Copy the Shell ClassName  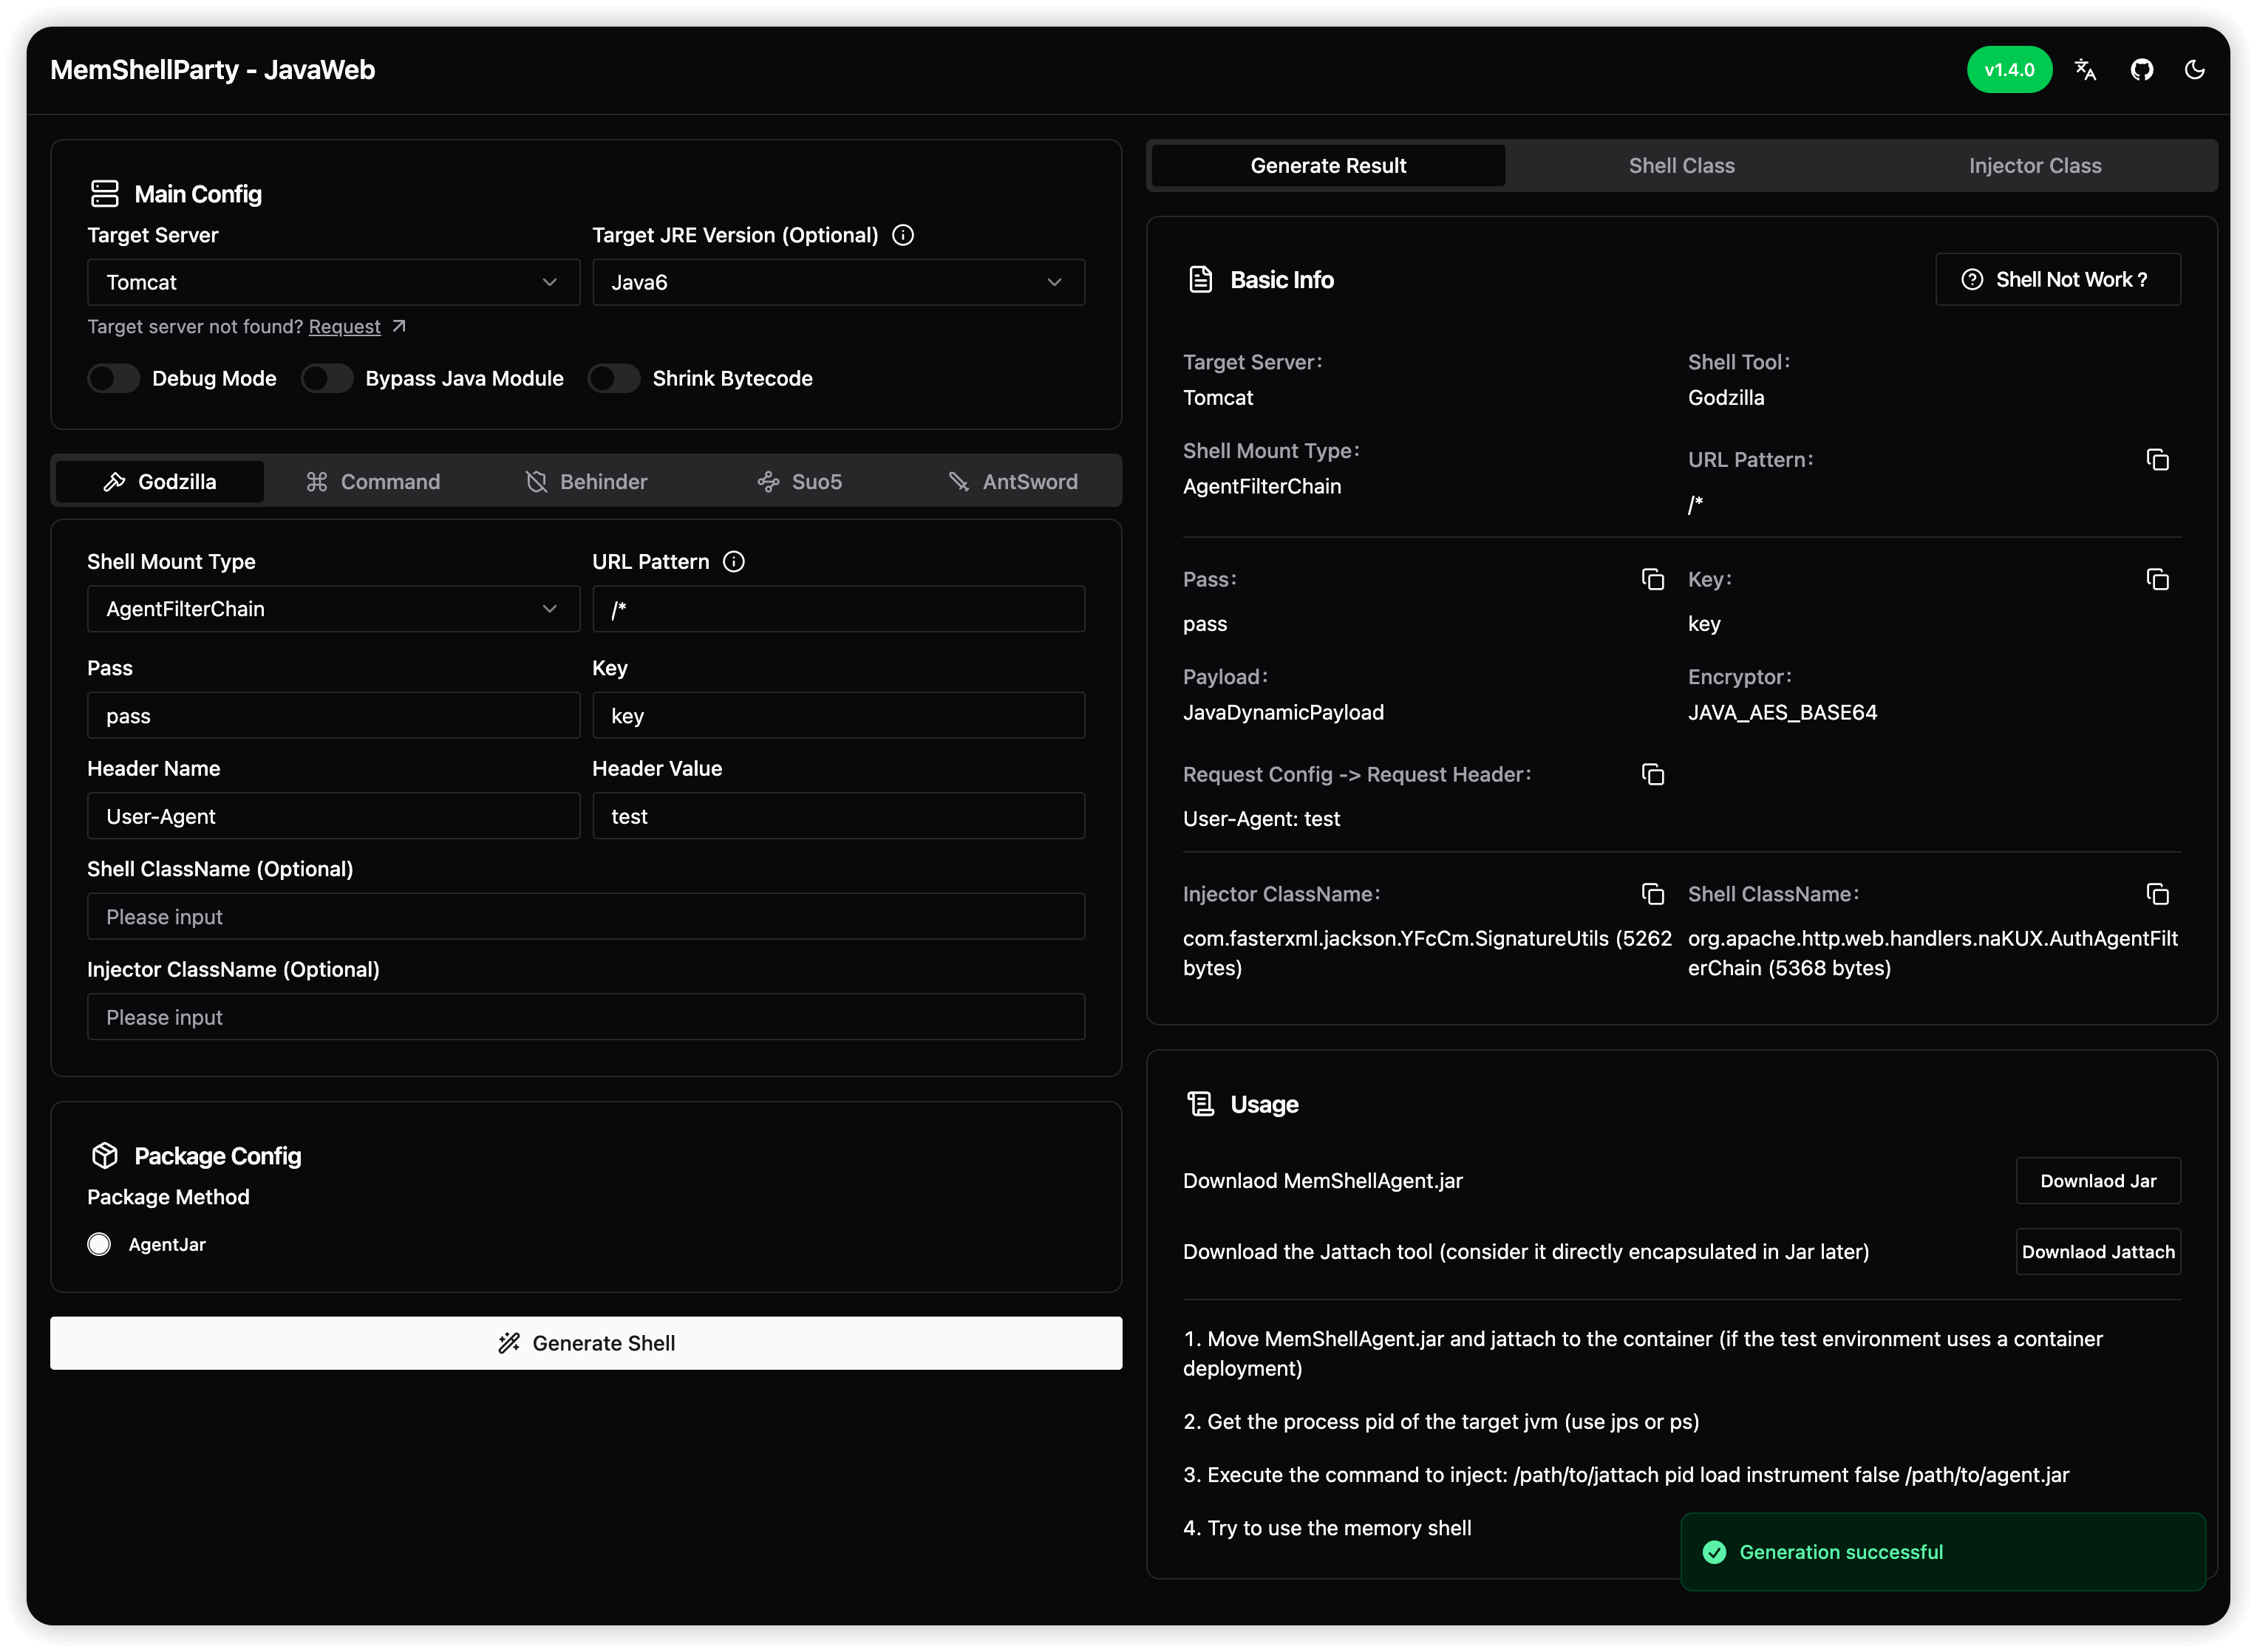coord(2157,895)
